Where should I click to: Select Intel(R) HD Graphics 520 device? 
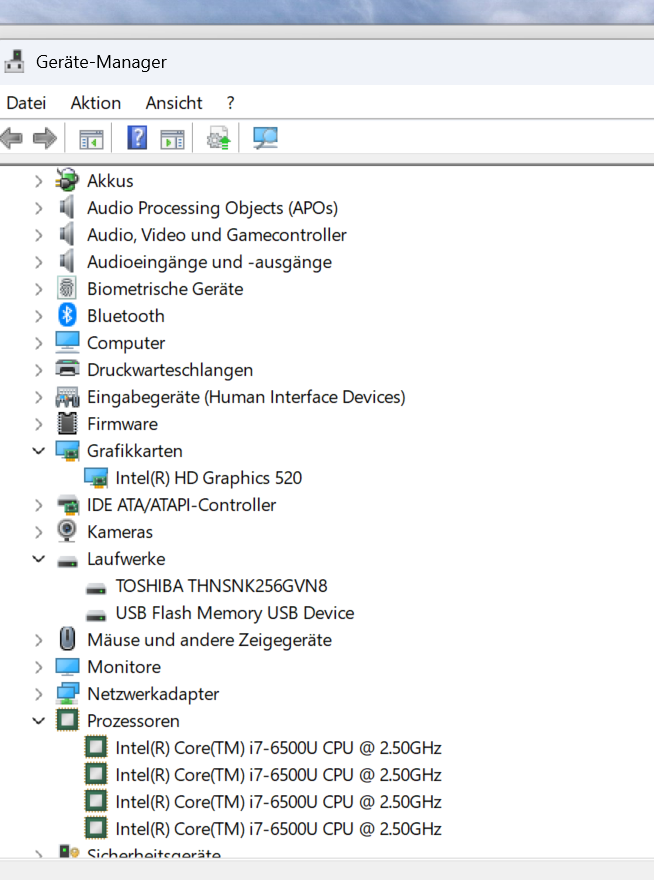209,478
